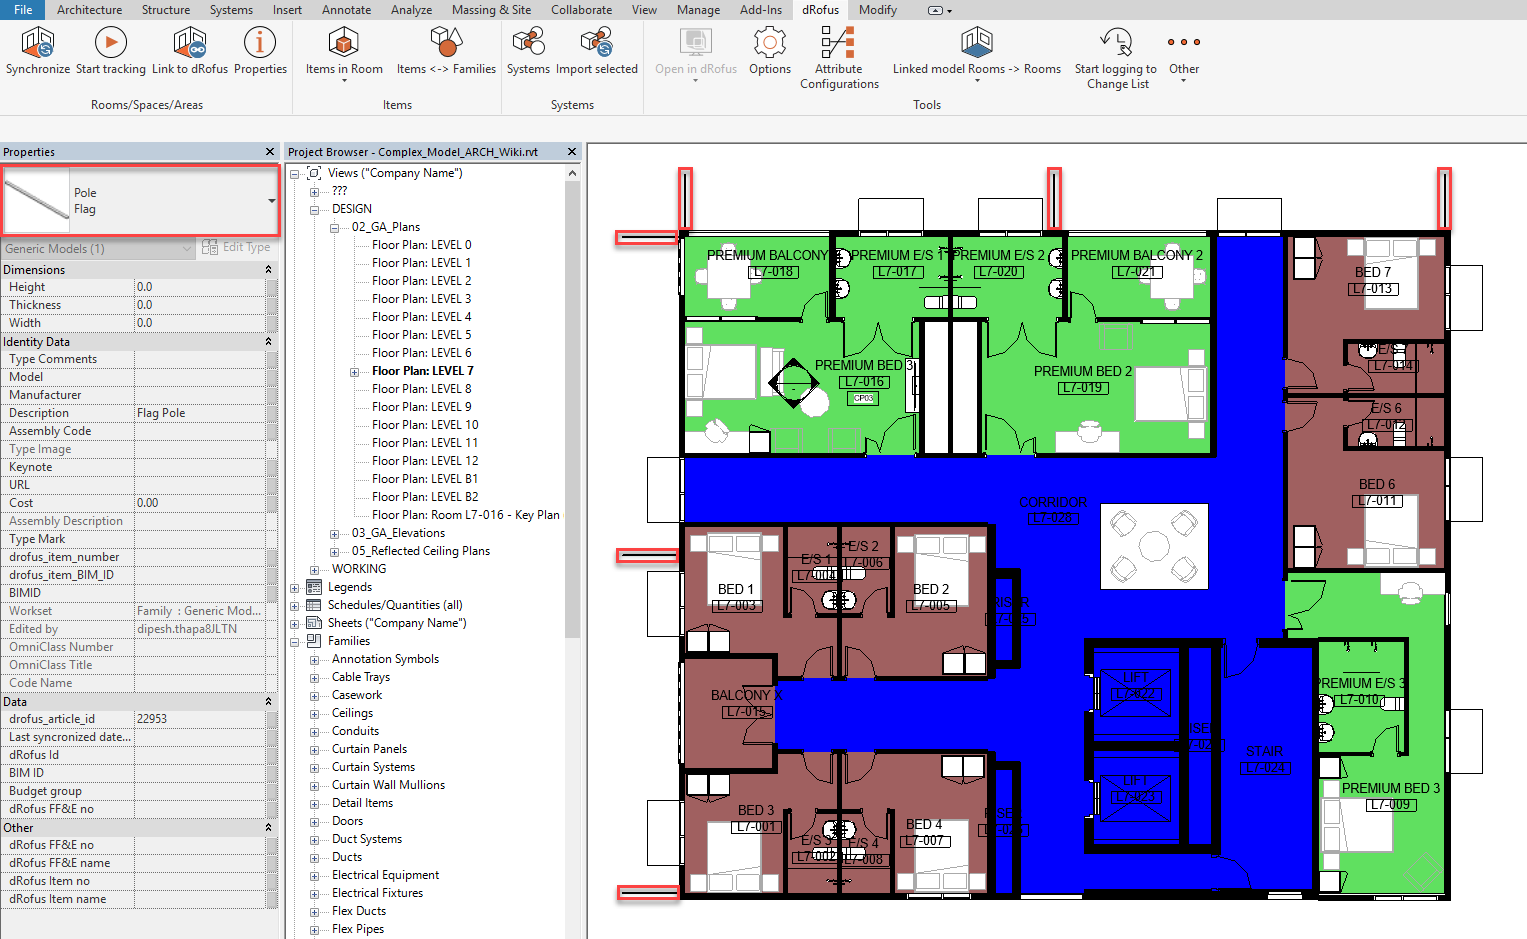This screenshot has height=939, width=1527.
Task: Switch to the Architecture ribbon tab
Action: [89, 10]
